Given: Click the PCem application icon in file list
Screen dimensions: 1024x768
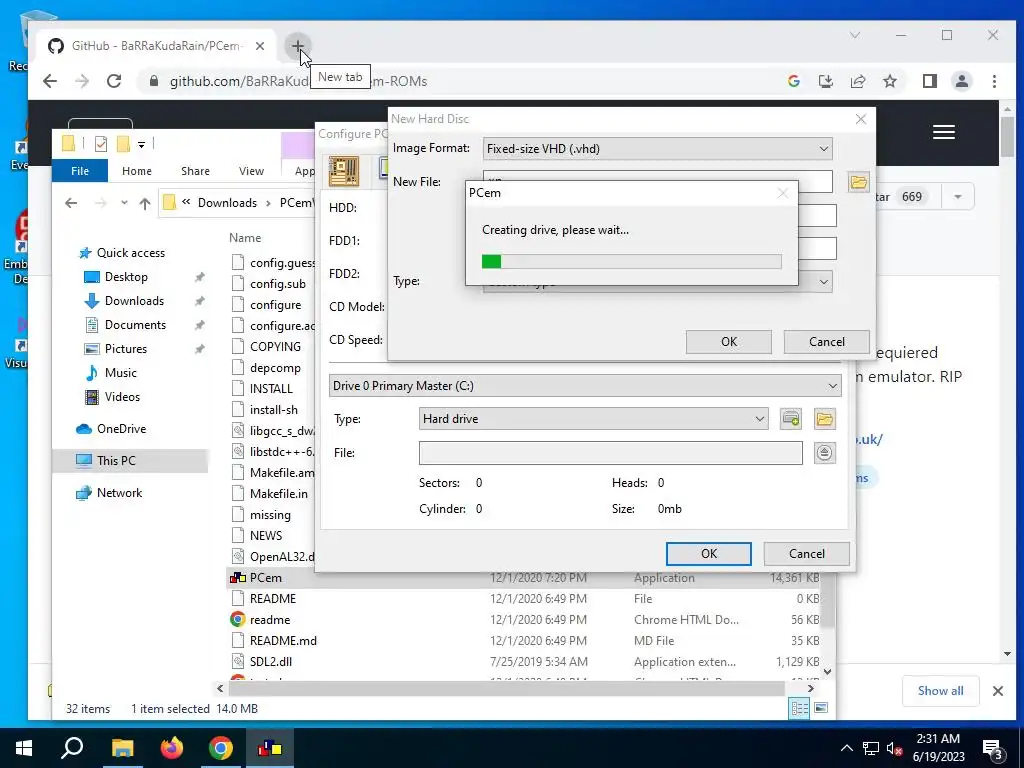Looking at the screenshot, I should point(238,578).
